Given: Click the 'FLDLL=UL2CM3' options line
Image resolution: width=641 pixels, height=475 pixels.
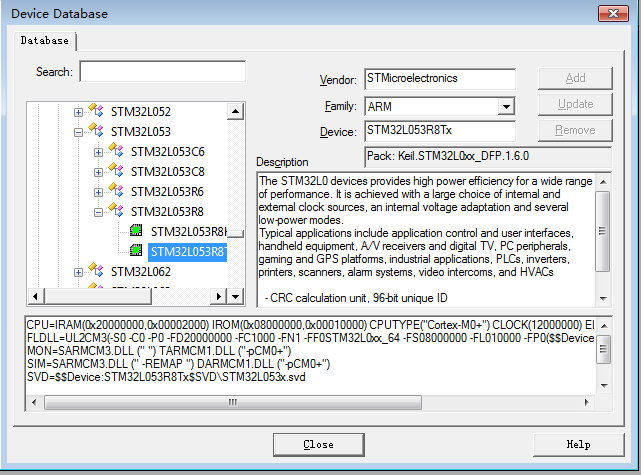Looking at the screenshot, I should [310, 338].
